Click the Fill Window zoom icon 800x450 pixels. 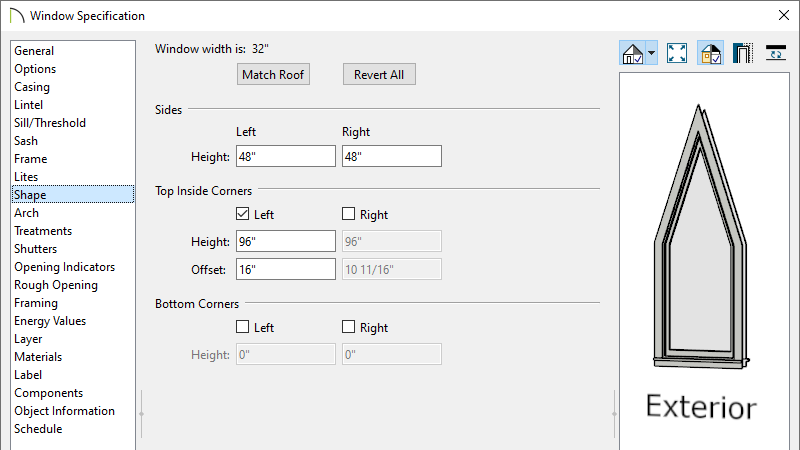677,53
